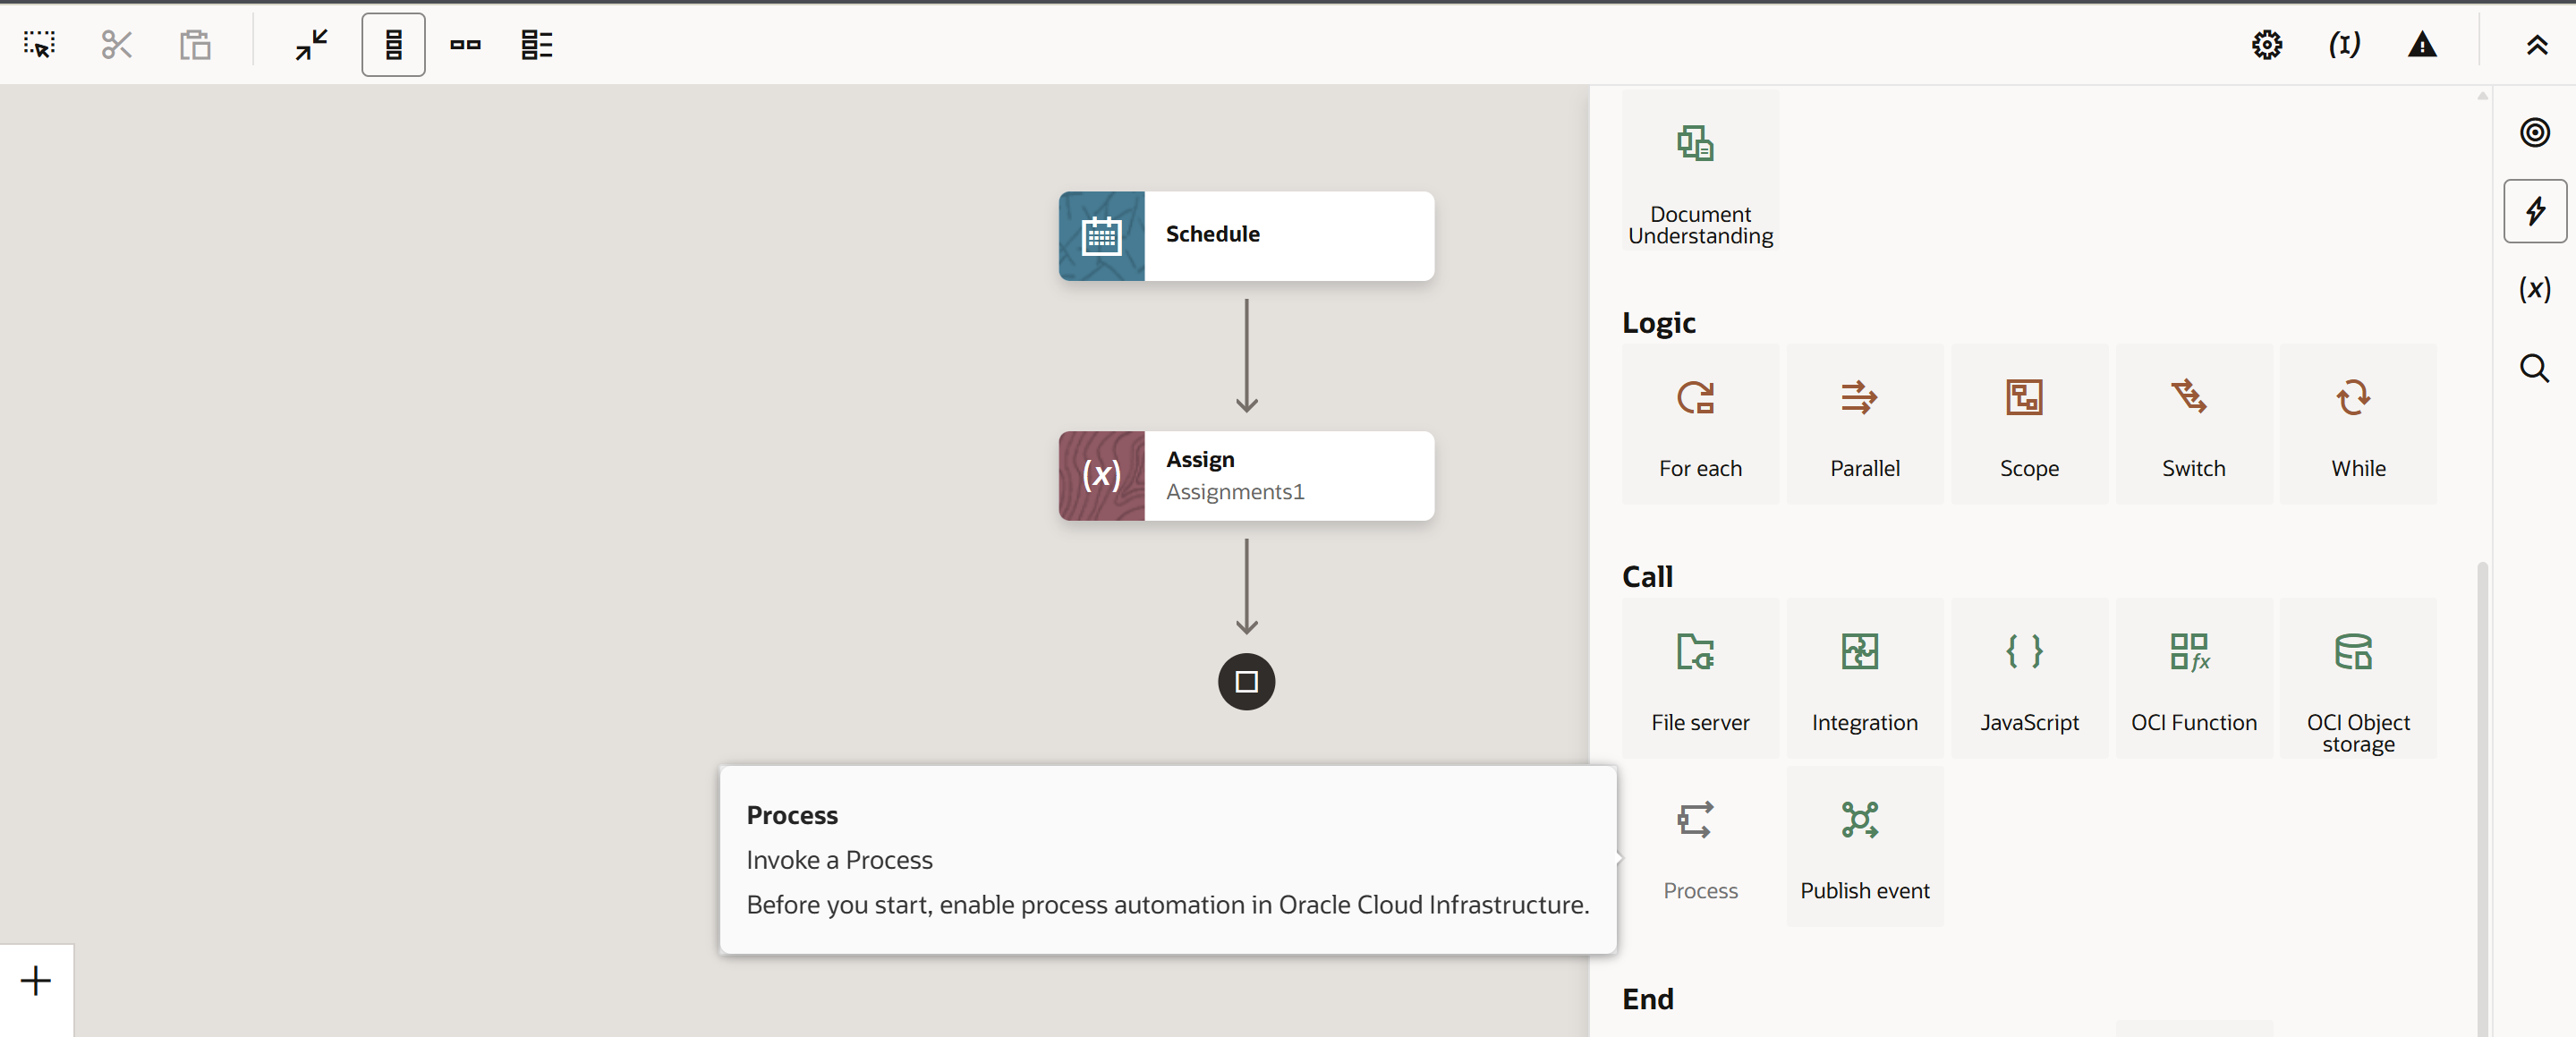This screenshot has width=2576, height=1037.
Task: Select the Switch logic action
Action: (x=2193, y=425)
